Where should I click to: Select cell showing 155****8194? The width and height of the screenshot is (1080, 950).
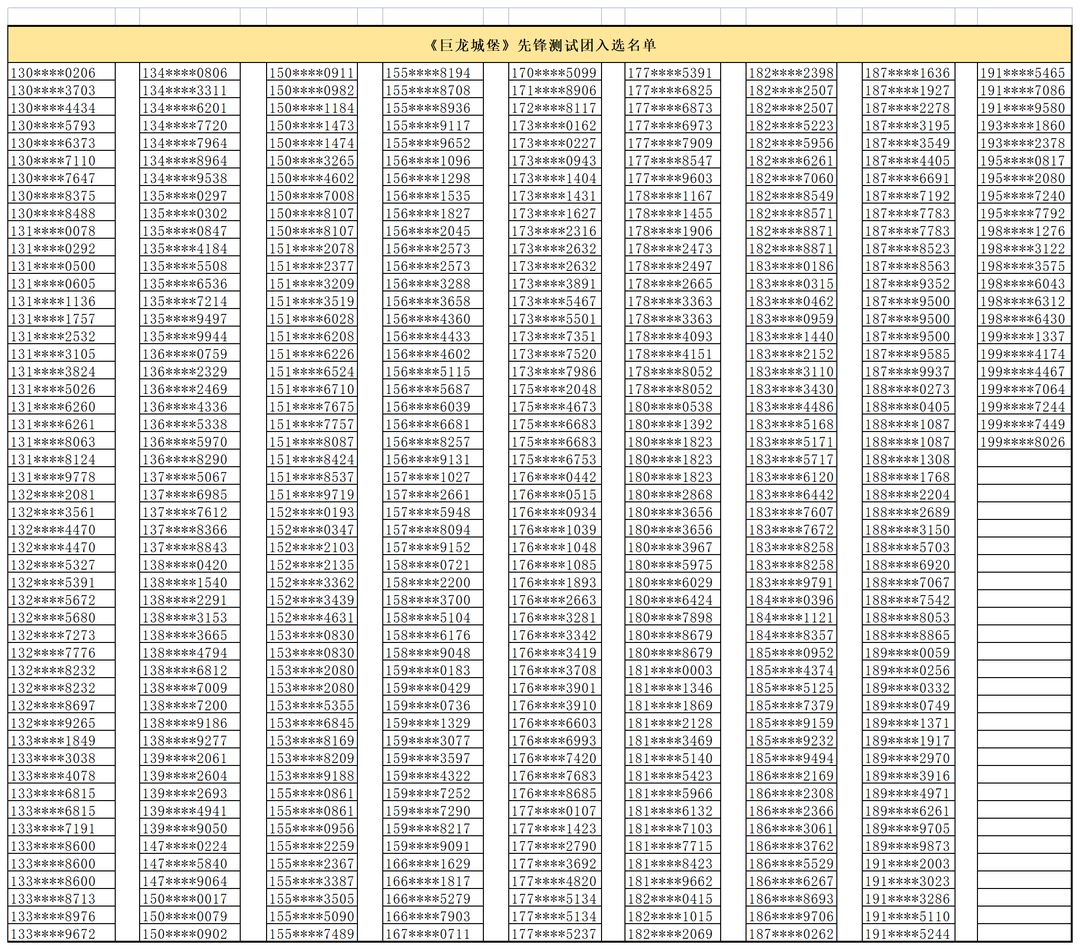pos(433,72)
